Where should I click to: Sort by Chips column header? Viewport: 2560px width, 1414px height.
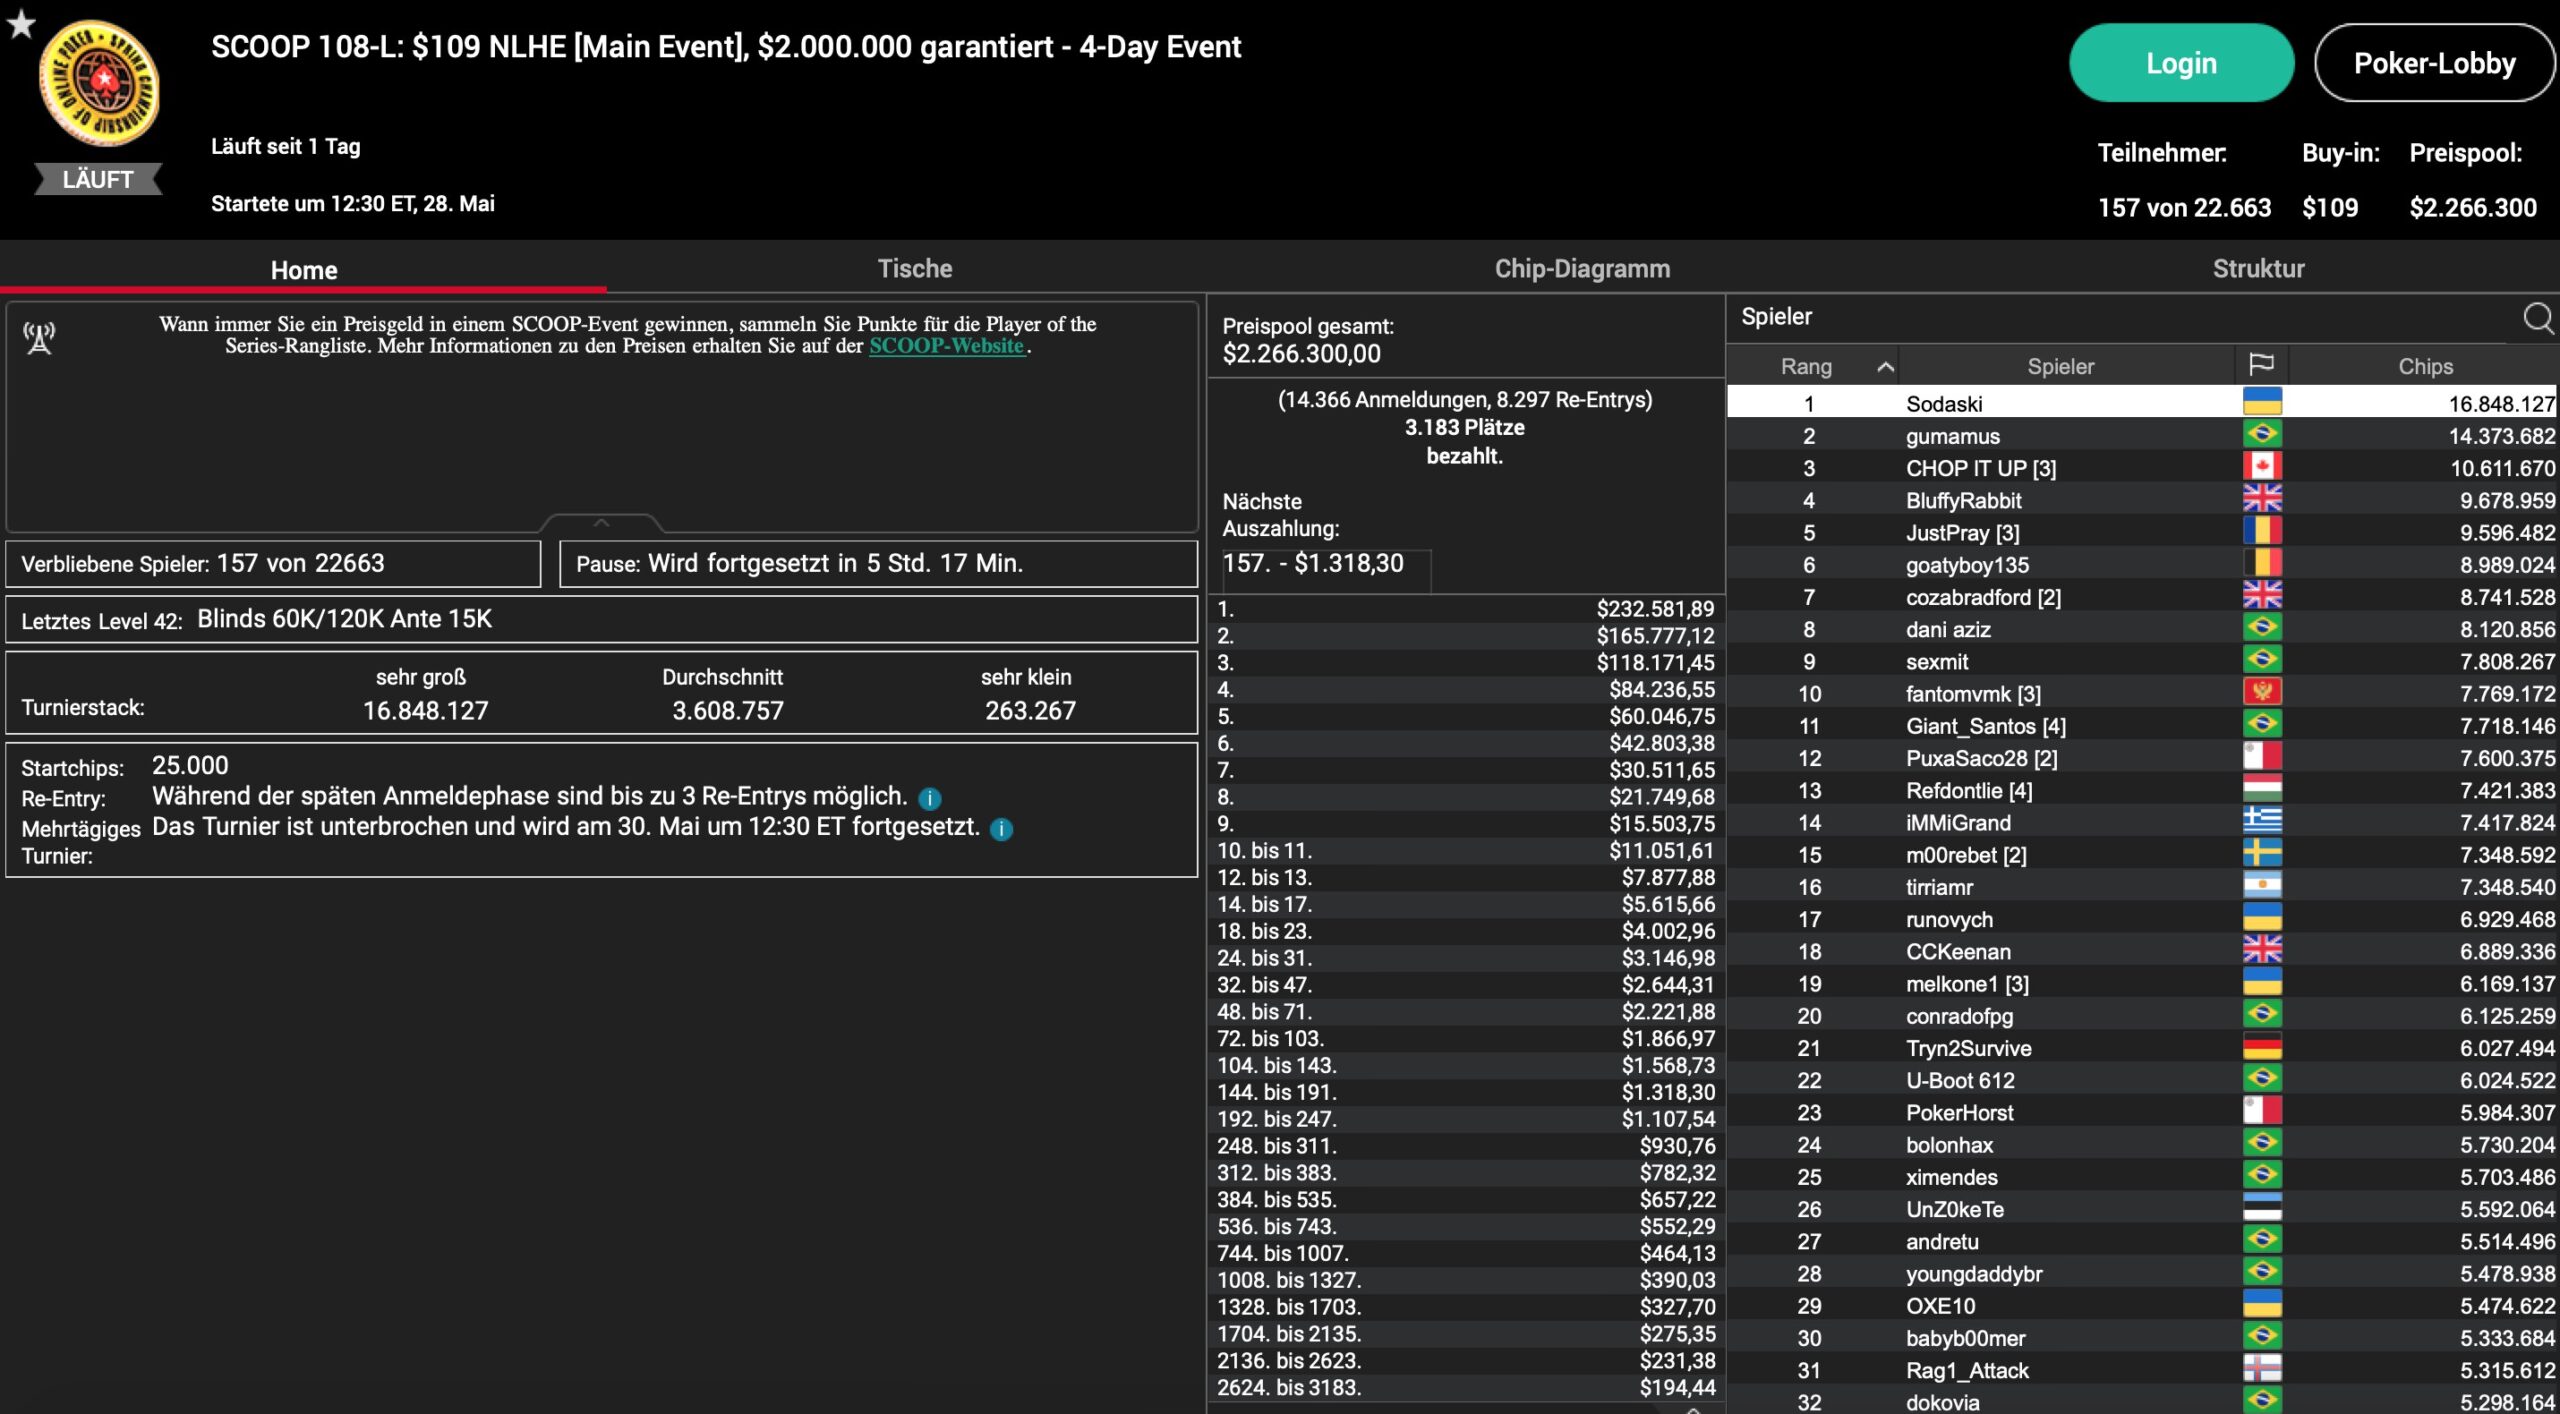pos(2424,367)
